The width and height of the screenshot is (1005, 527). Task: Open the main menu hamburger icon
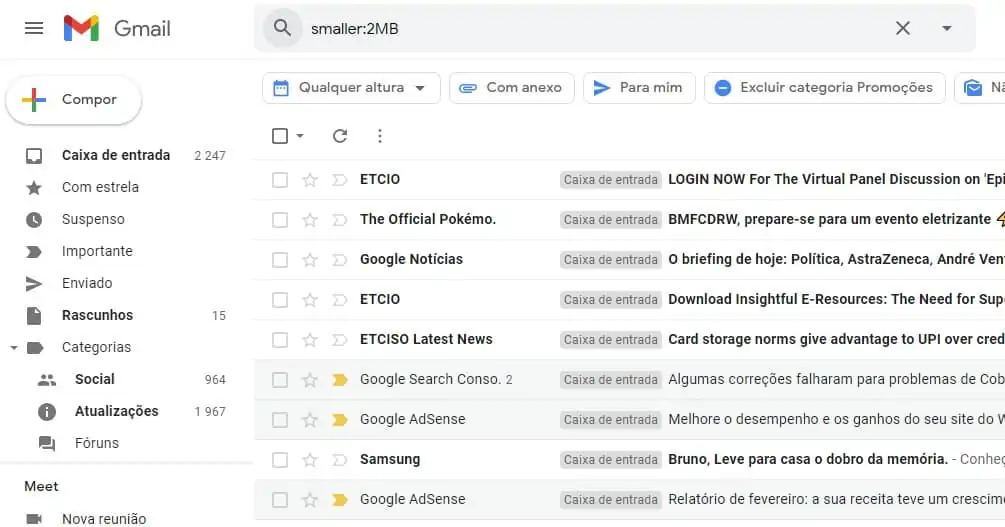[x=34, y=28]
